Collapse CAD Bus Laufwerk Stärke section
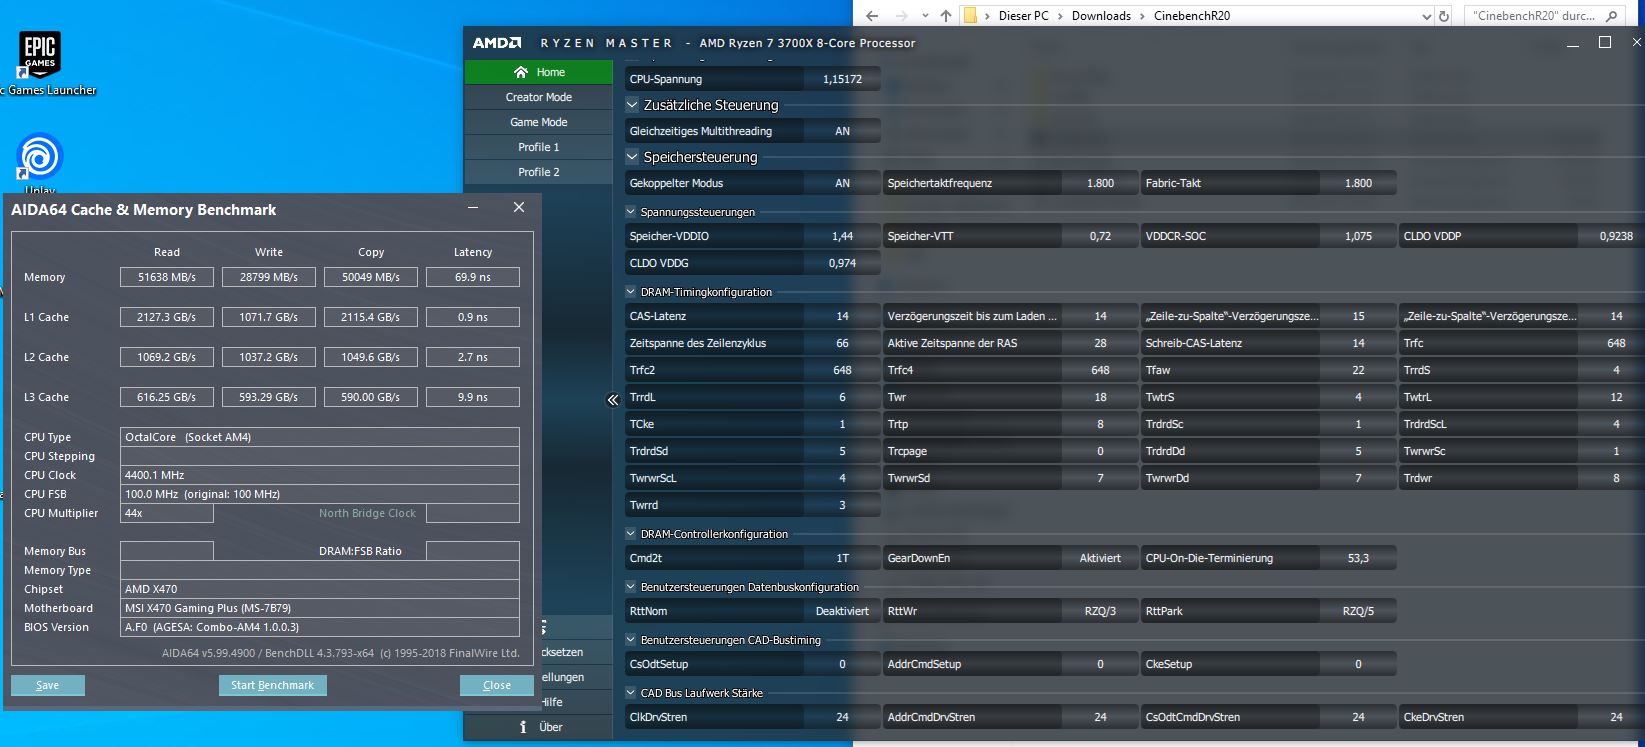This screenshot has height=747, width=1645. point(631,693)
